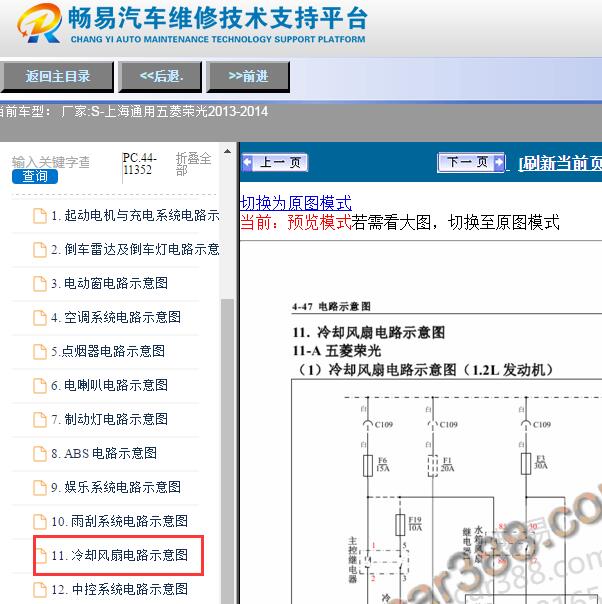Click the document icon beside 起动电机与充电系统
Viewport: 602px width, 604px height.
tap(40, 216)
